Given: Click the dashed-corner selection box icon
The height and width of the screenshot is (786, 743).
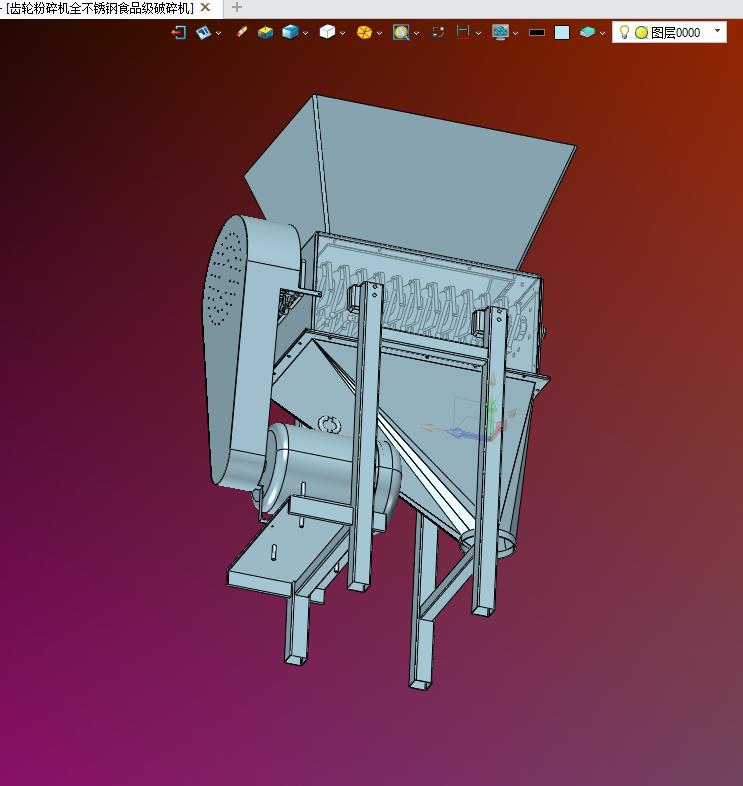Looking at the screenshot, I should (x=438, y=32).
